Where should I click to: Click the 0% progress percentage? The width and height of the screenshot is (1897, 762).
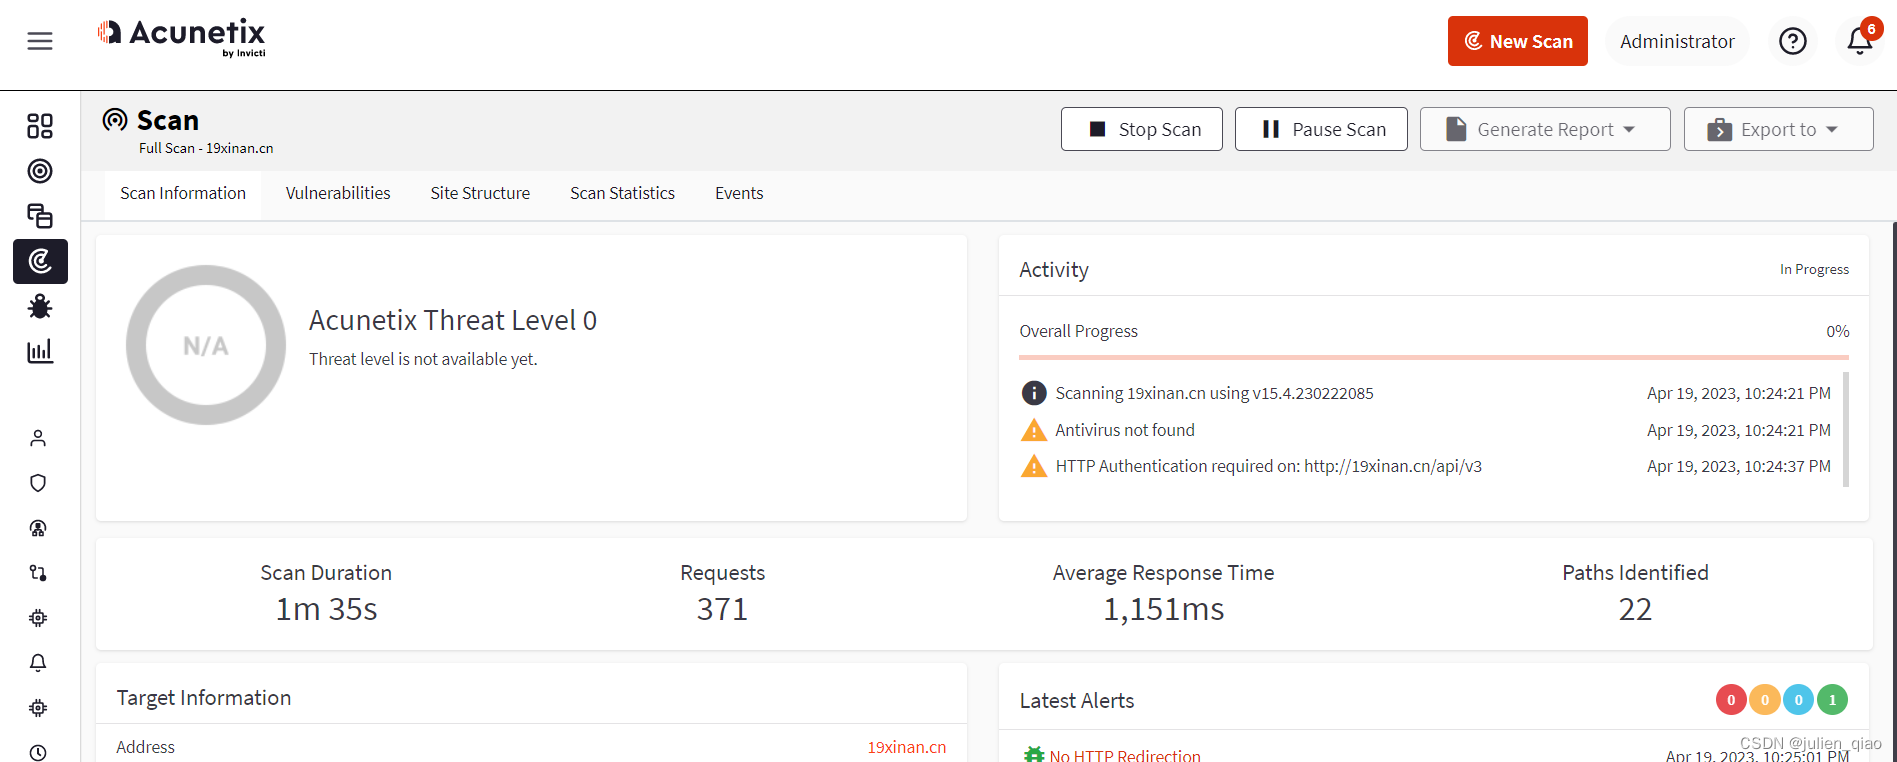tap(1838, 331)
